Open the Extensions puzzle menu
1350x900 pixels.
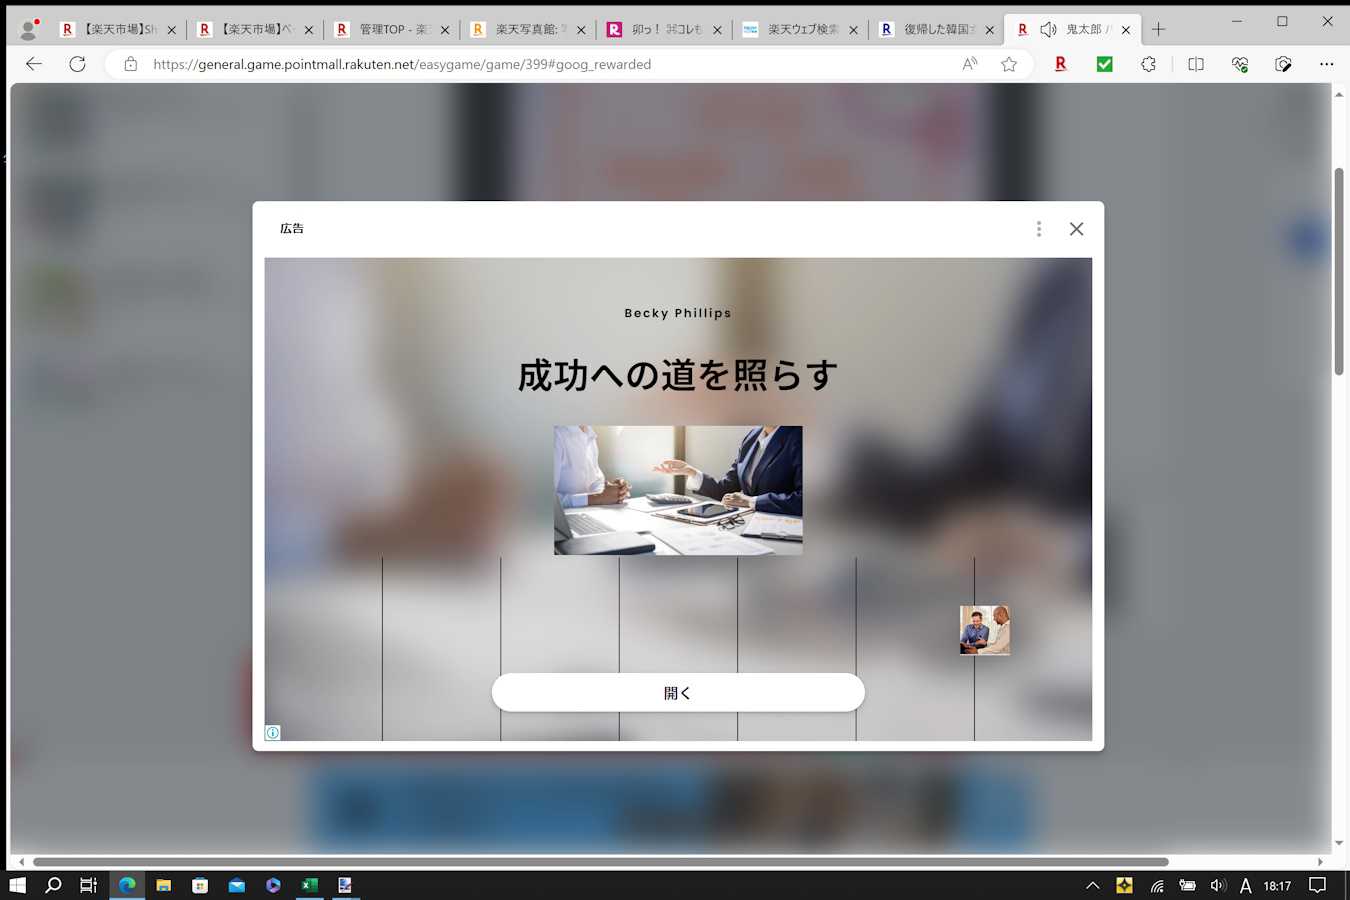[1148, 64]
